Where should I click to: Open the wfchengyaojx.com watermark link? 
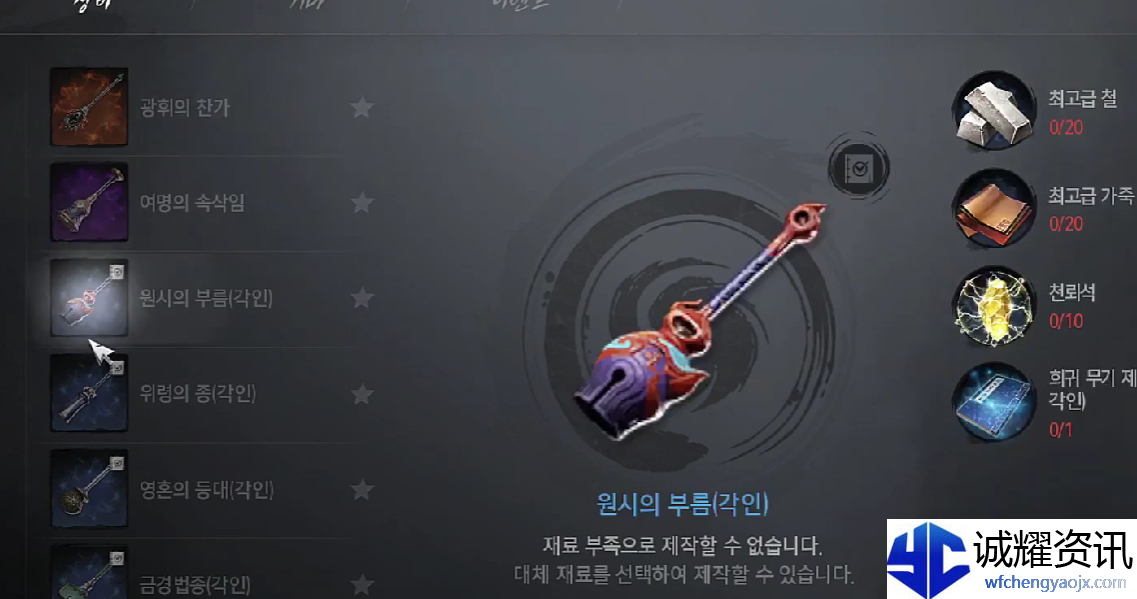[1055, 583]
